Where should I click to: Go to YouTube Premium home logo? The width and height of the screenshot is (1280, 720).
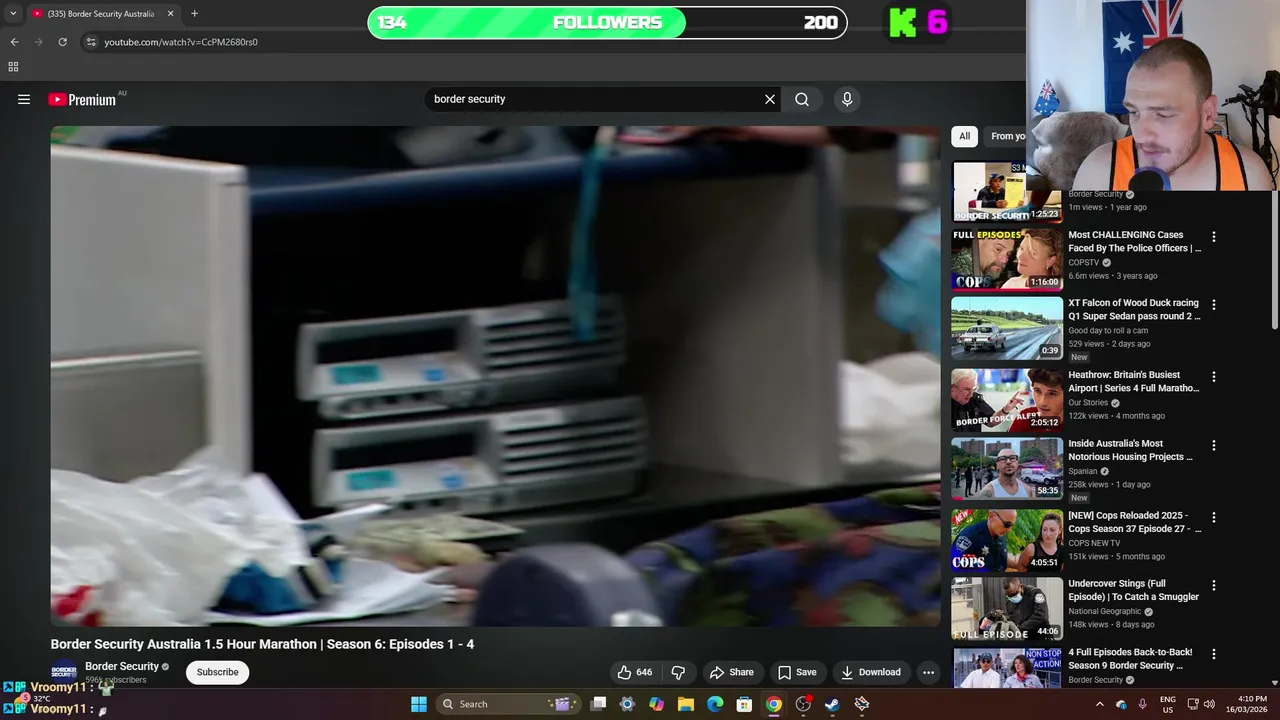(82, 99)
